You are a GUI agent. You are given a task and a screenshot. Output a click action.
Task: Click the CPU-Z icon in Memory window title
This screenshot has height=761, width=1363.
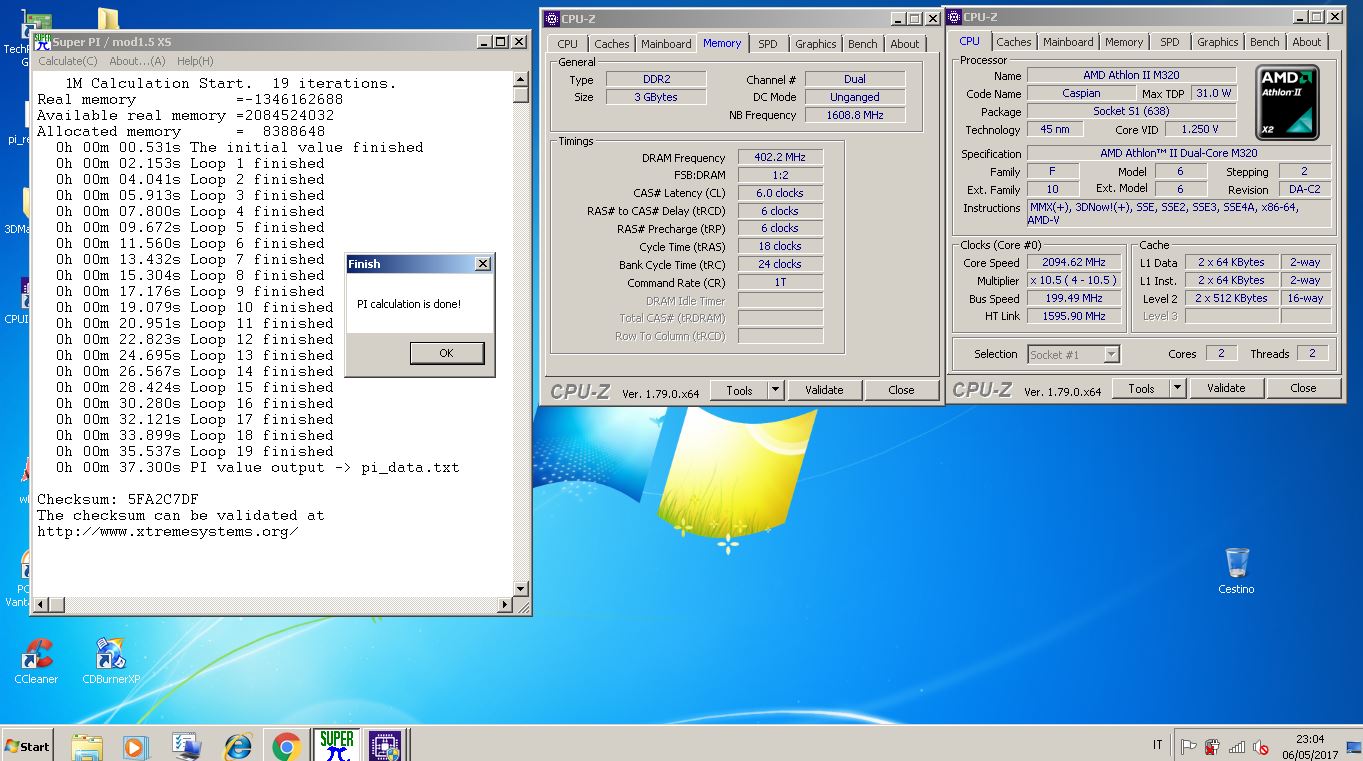[551, 17]
